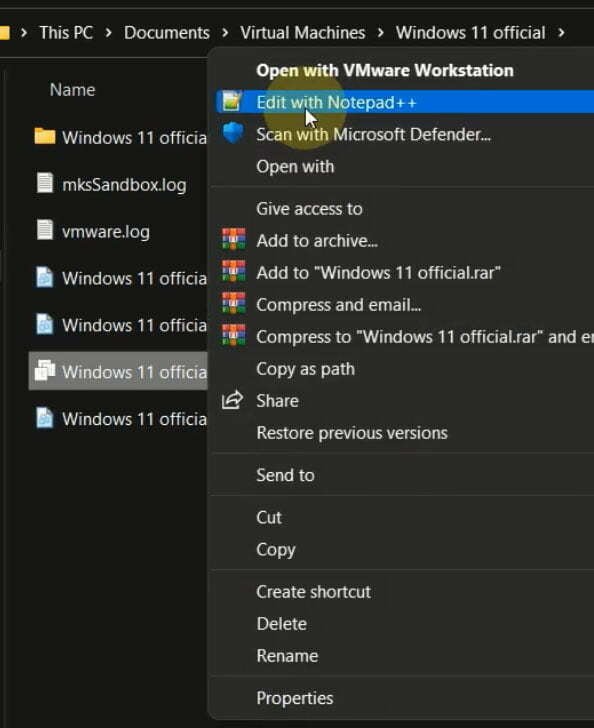The height and width of the screenshot is (728, 594).
Task: Navigate to Virtual Machines breadcrumb
Action: tap(302, 33)
